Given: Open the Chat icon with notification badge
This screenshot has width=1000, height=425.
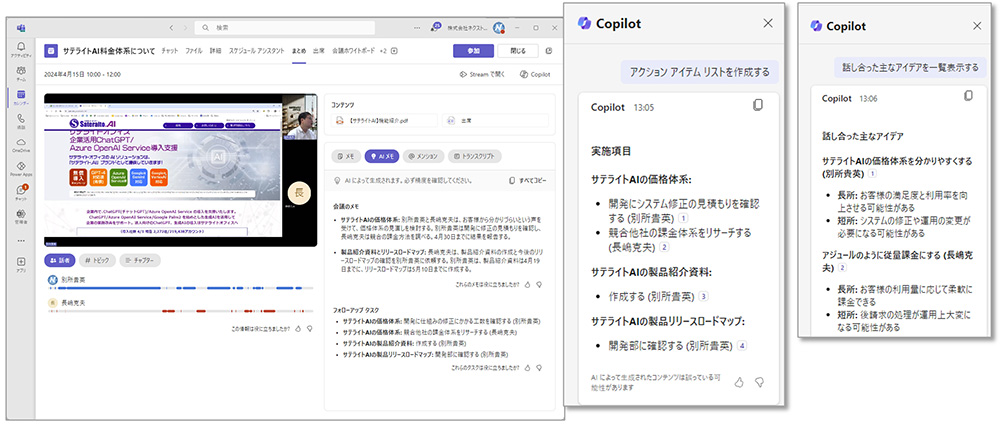Looking at the screenshot, I should tap(22, 191).
